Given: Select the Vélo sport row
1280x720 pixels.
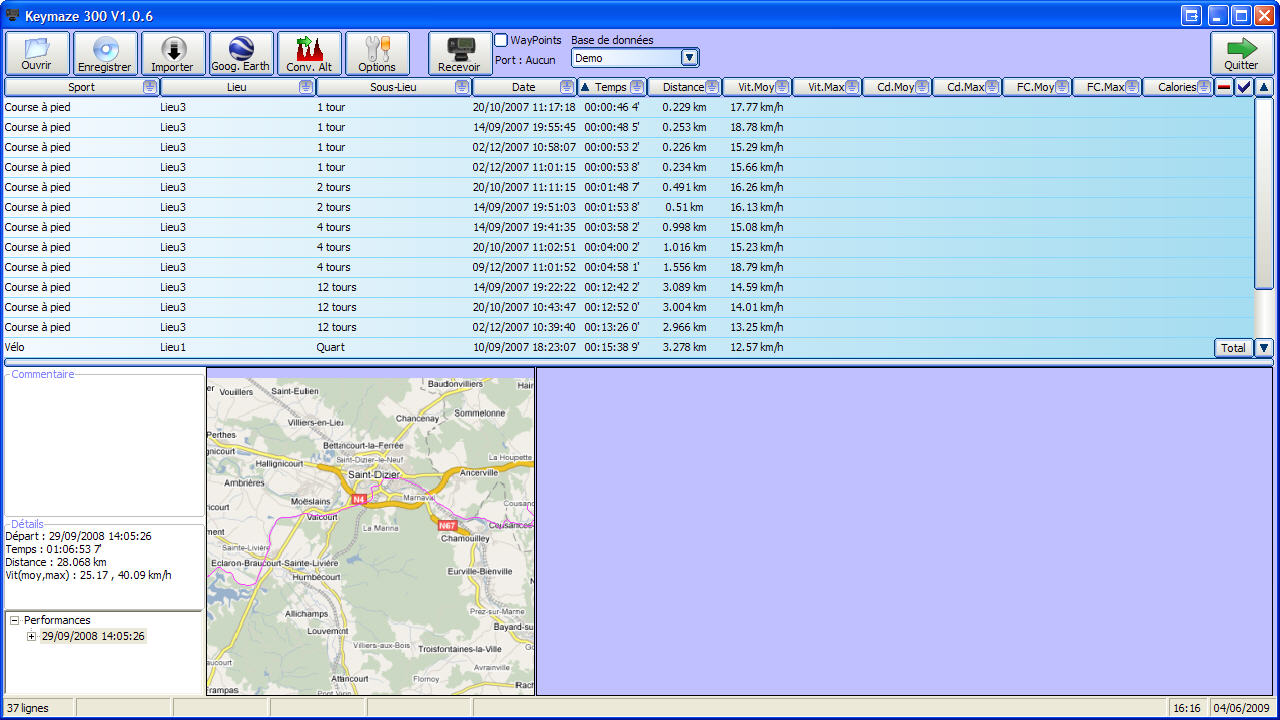Looking at the screenshot, I should click(628, 347).
